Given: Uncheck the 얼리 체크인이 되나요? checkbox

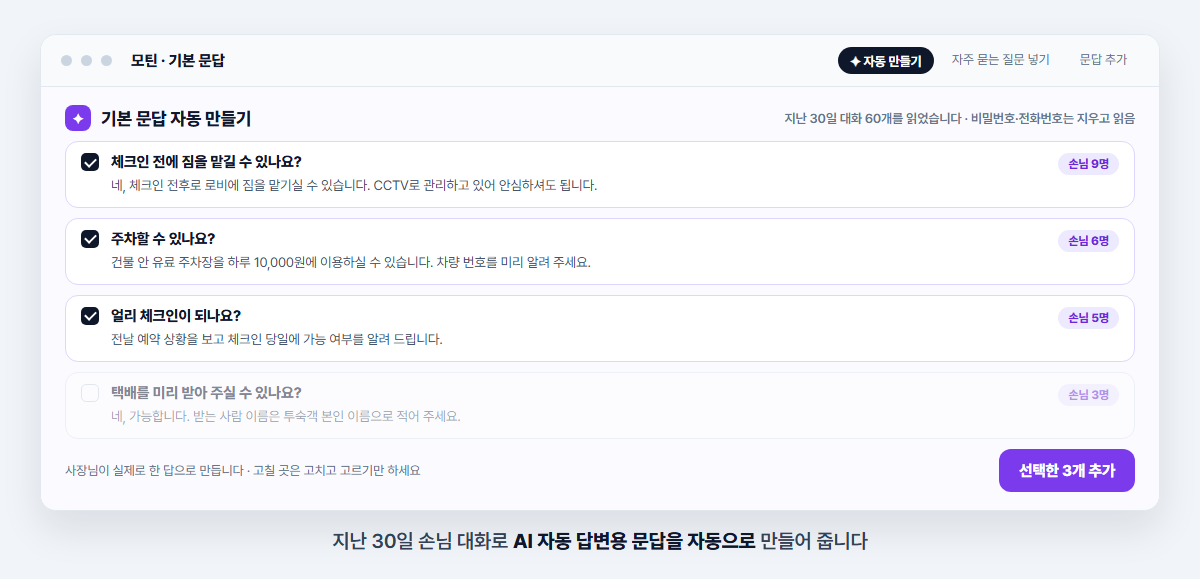Looking at the screenshot, I should coord(90,316).
